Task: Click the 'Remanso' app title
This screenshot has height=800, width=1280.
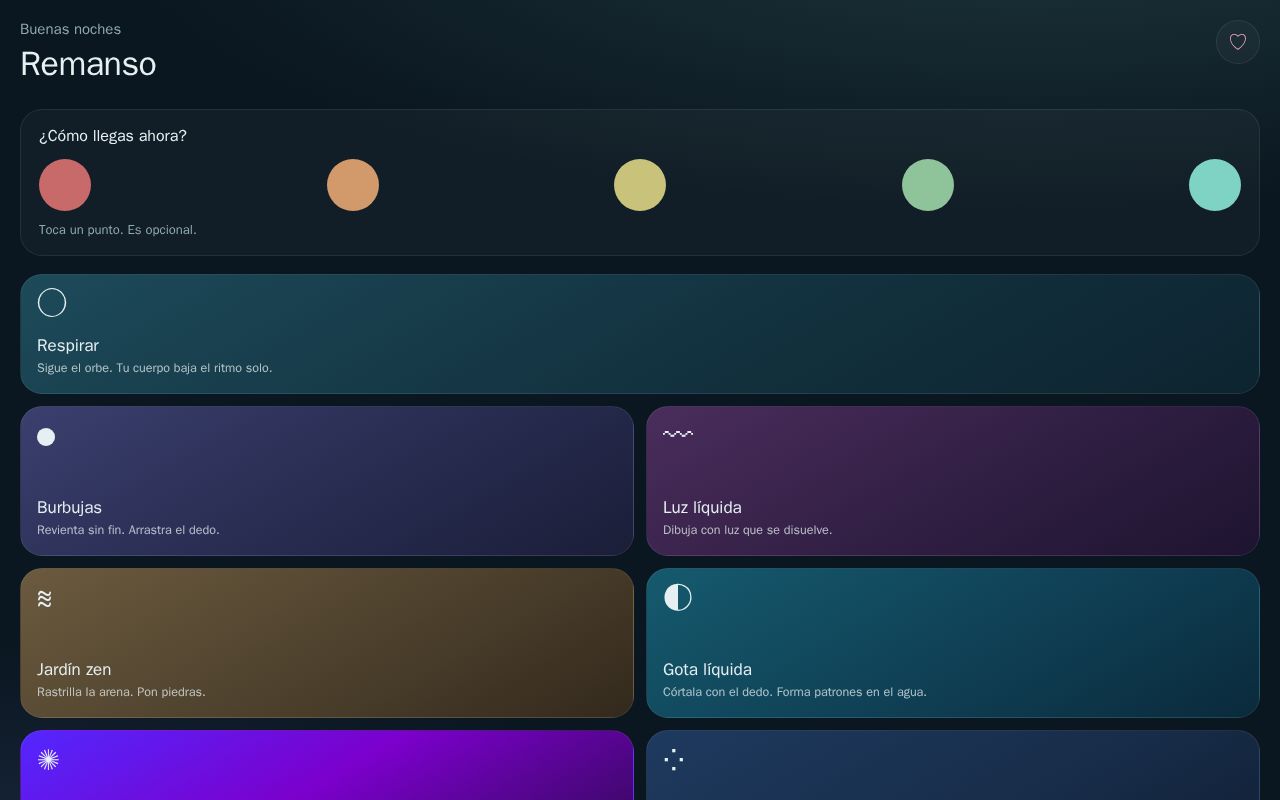Action: tap(88, 64)
